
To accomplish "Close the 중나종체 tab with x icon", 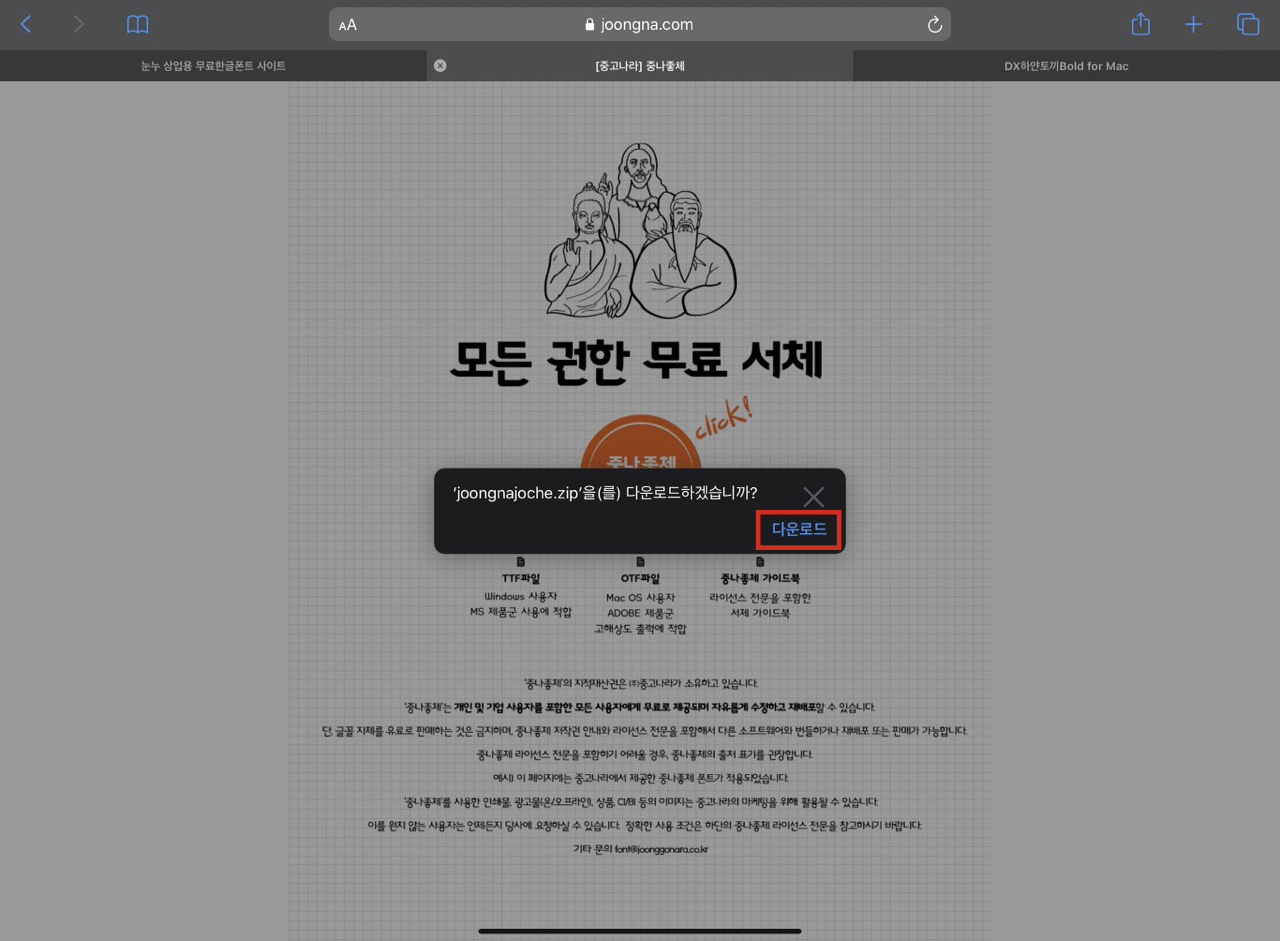I will coord(440,66).
